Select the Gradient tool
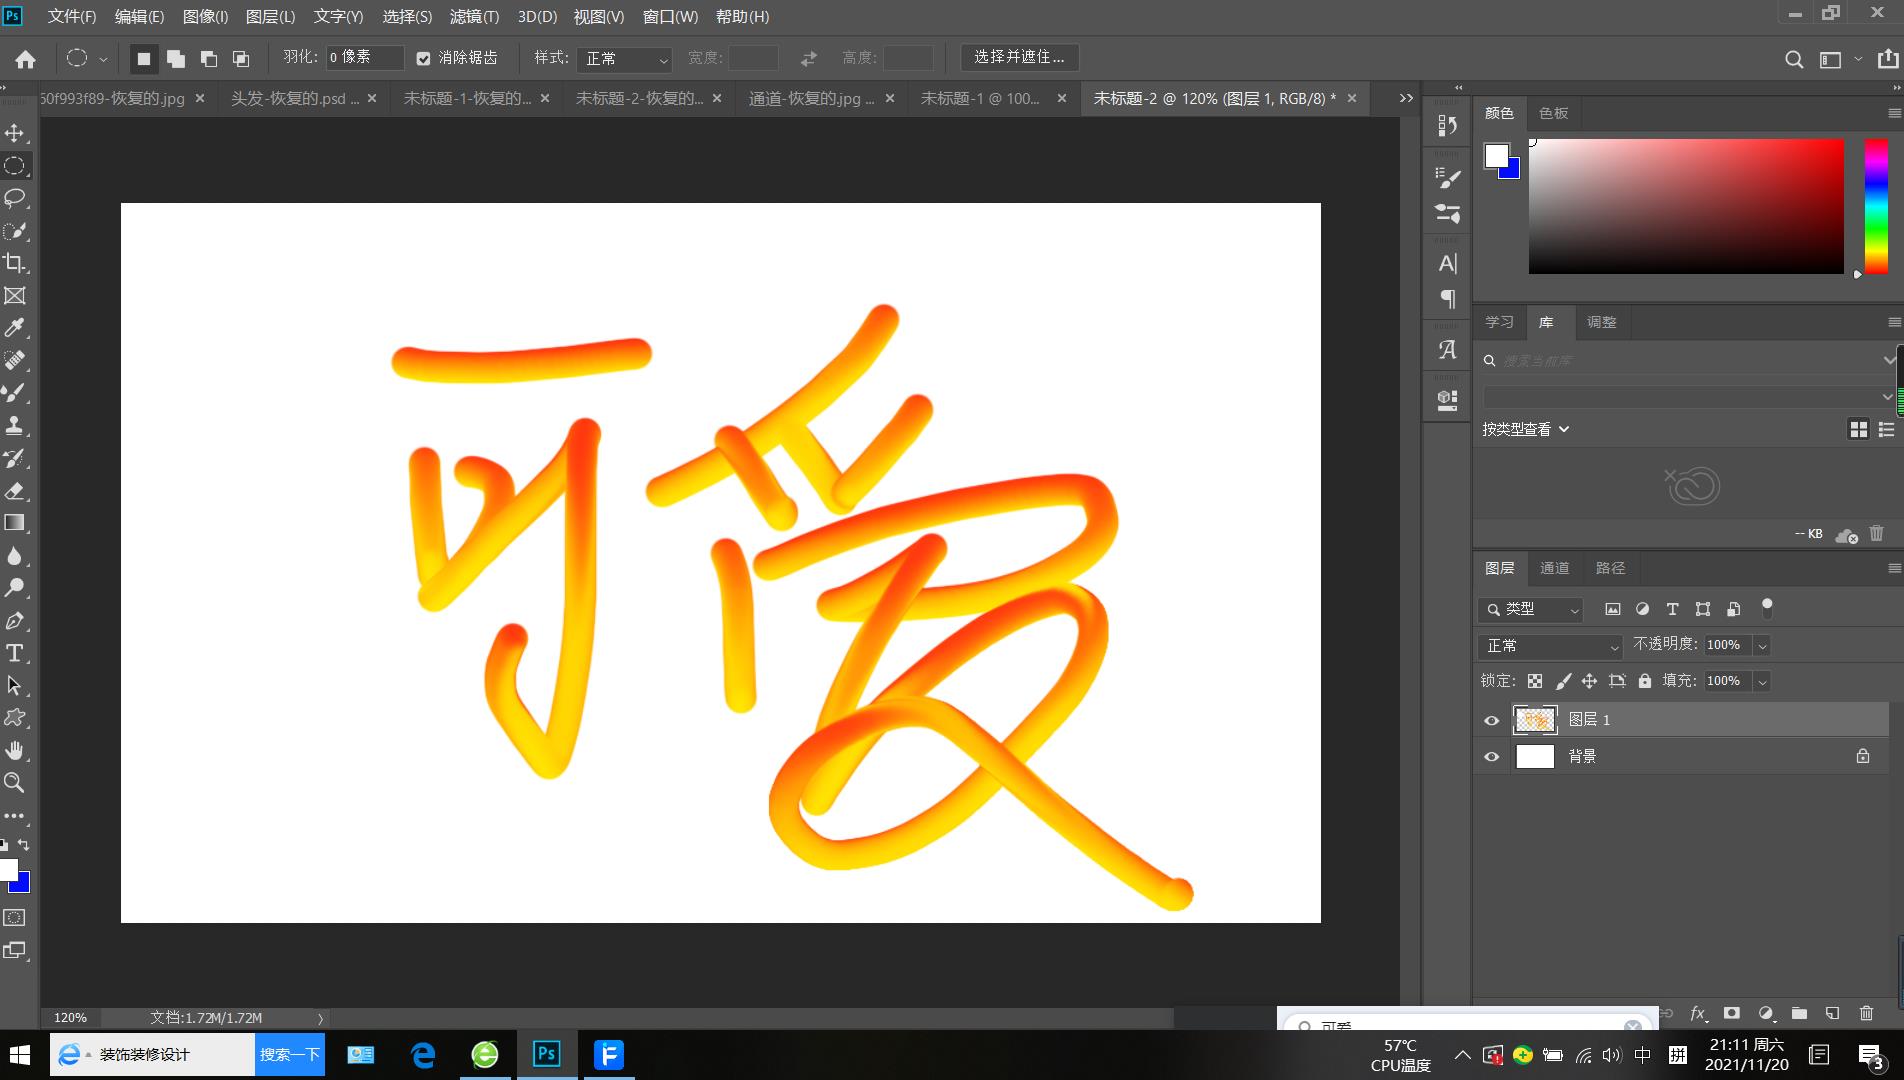The width and height of the screenshot is (1904, 1080). click(15, 523)
